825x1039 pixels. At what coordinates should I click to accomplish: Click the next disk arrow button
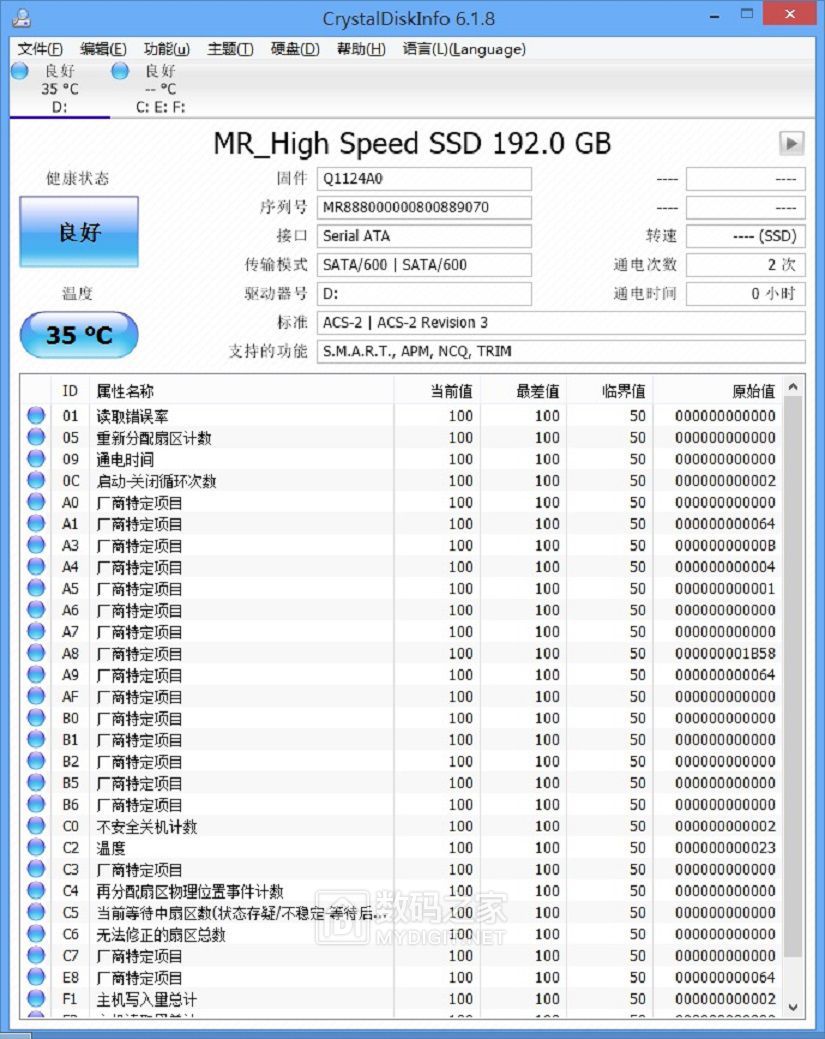coord(791,143)
